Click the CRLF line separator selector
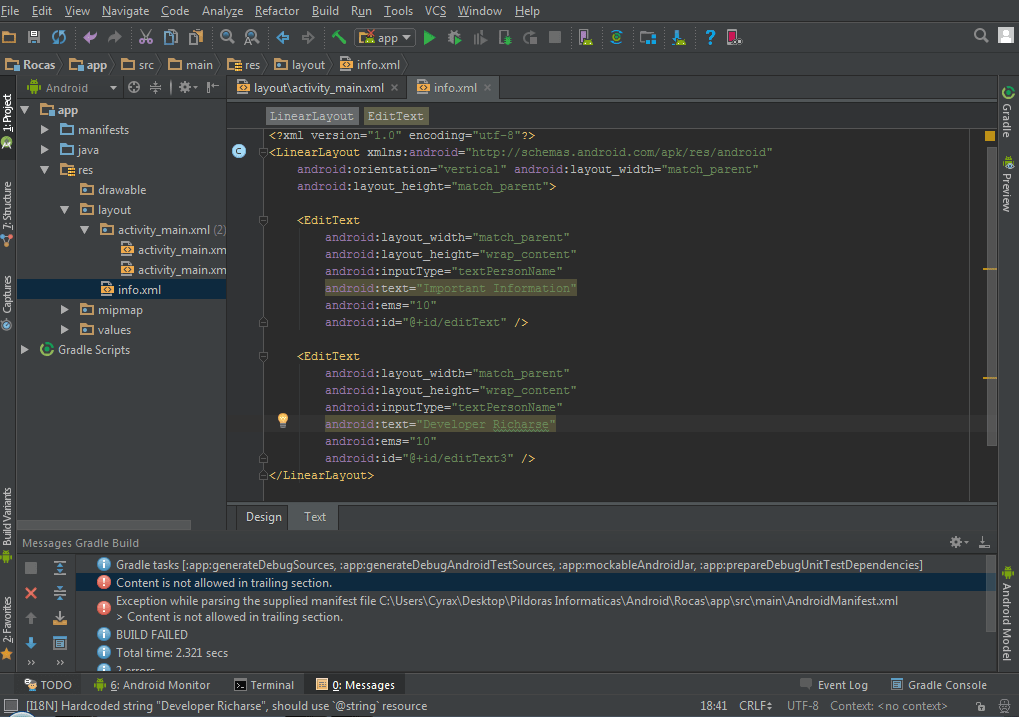The width and height of the screenshot is (1024, 717). pyautogui.click(x=756, y=705)
